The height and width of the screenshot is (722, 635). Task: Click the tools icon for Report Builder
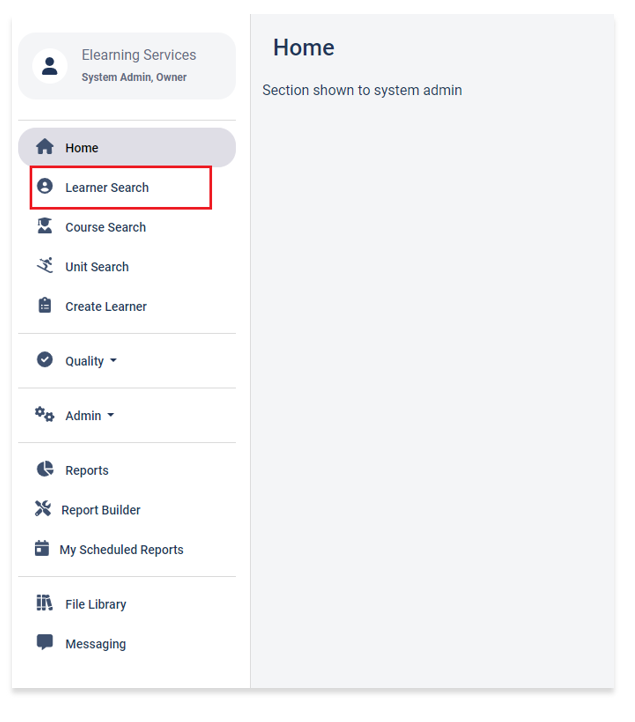(43, 509)
